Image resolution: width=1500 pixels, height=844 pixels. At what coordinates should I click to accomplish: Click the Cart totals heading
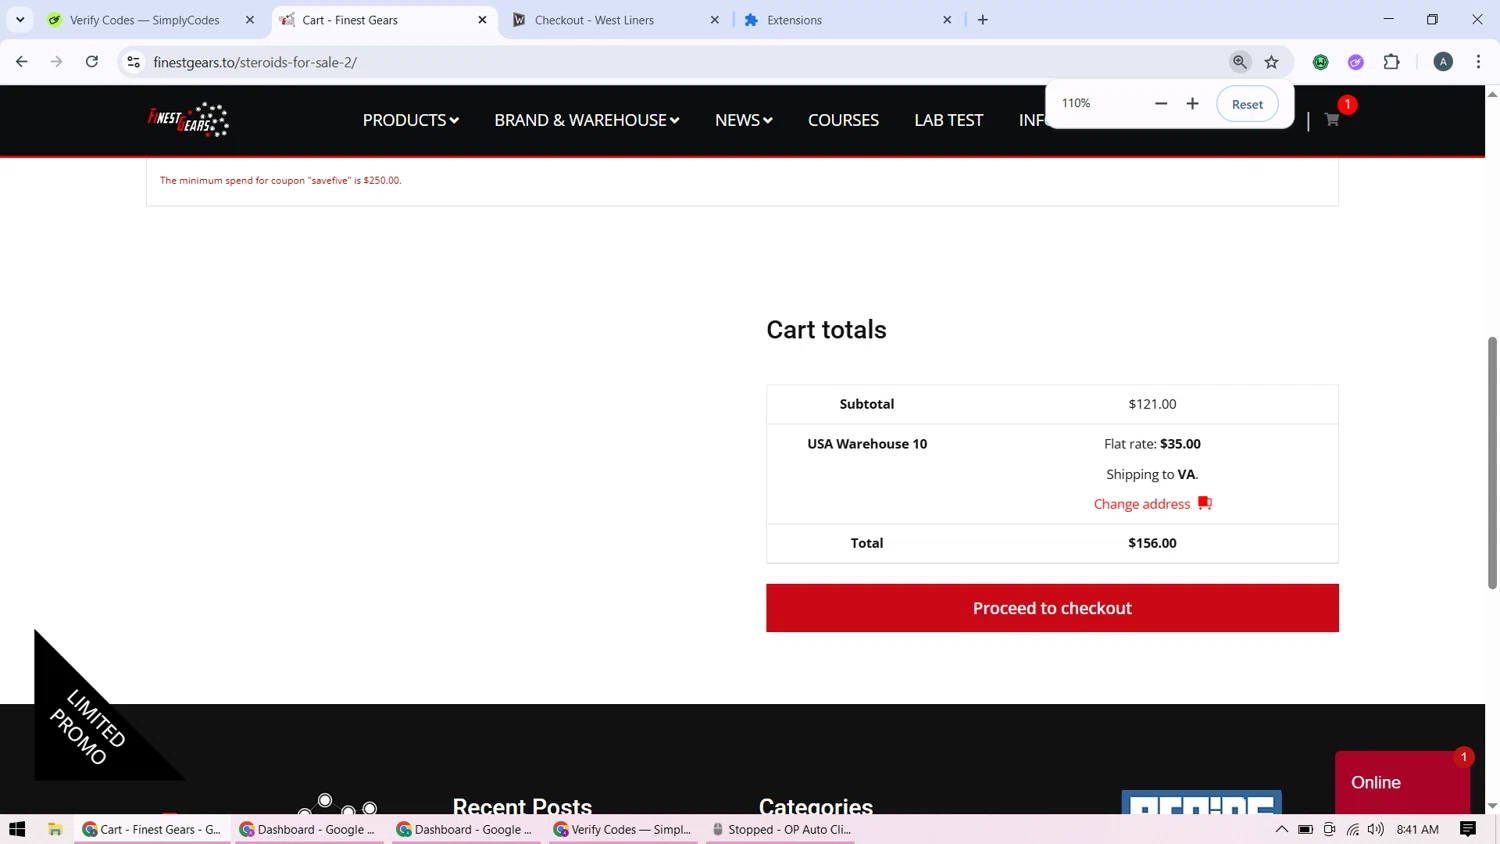tap(826, 330)
